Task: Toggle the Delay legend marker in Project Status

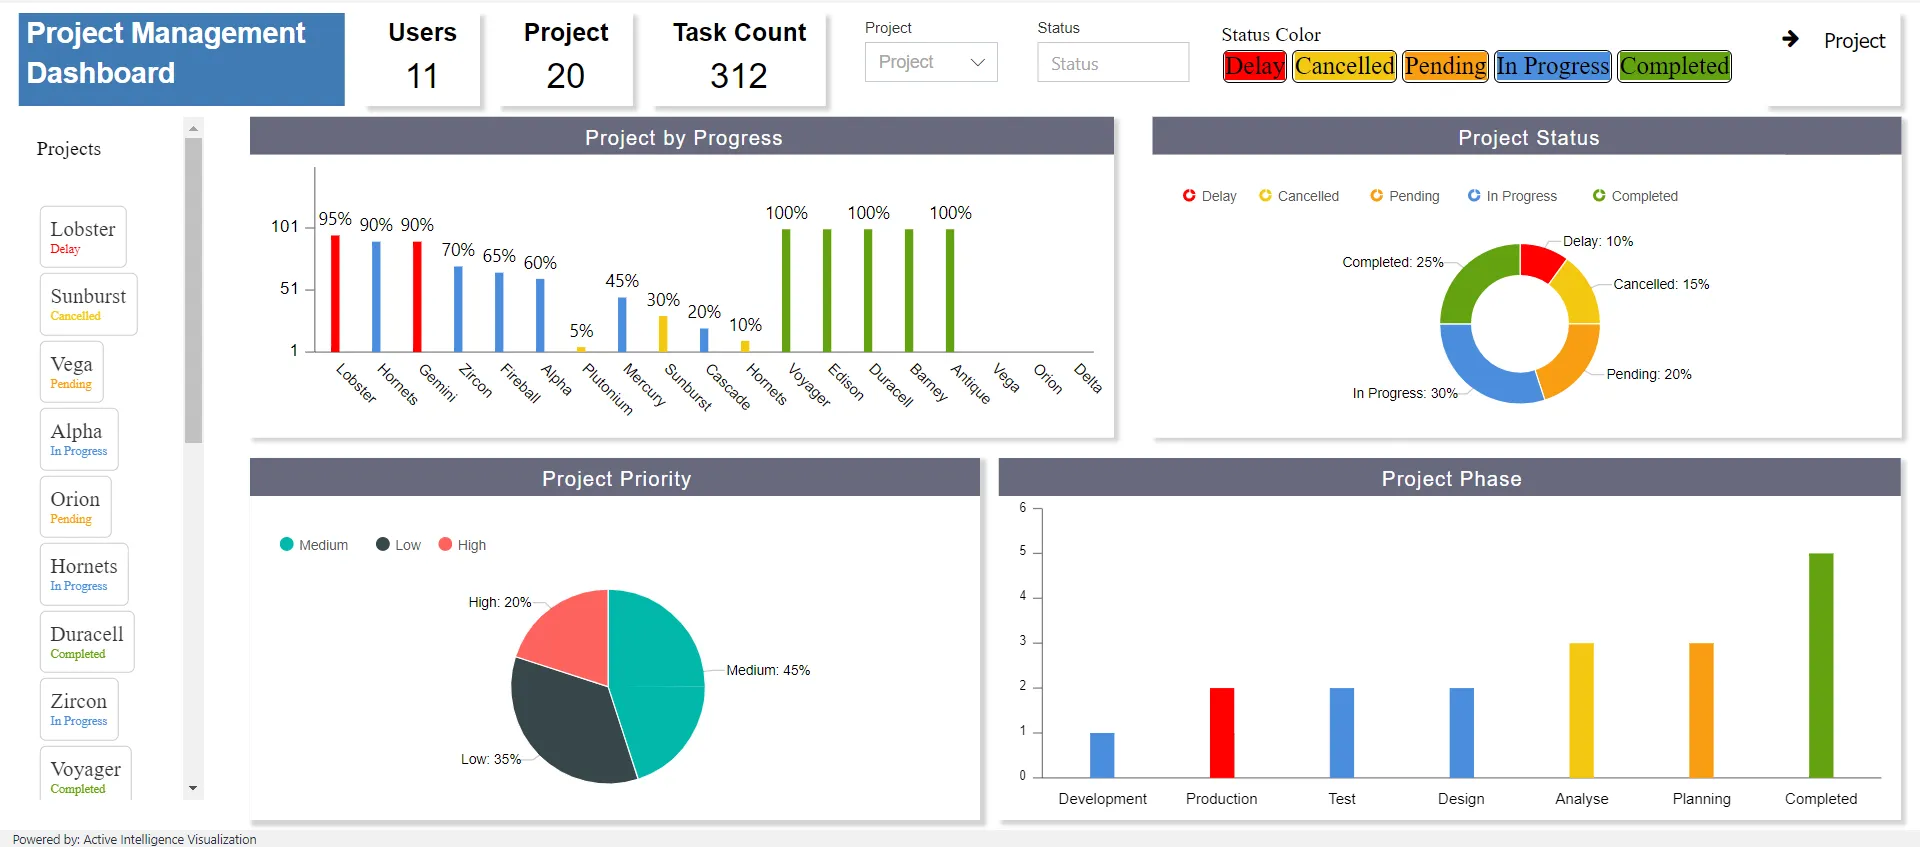Action: click(x=1189, y=196)
